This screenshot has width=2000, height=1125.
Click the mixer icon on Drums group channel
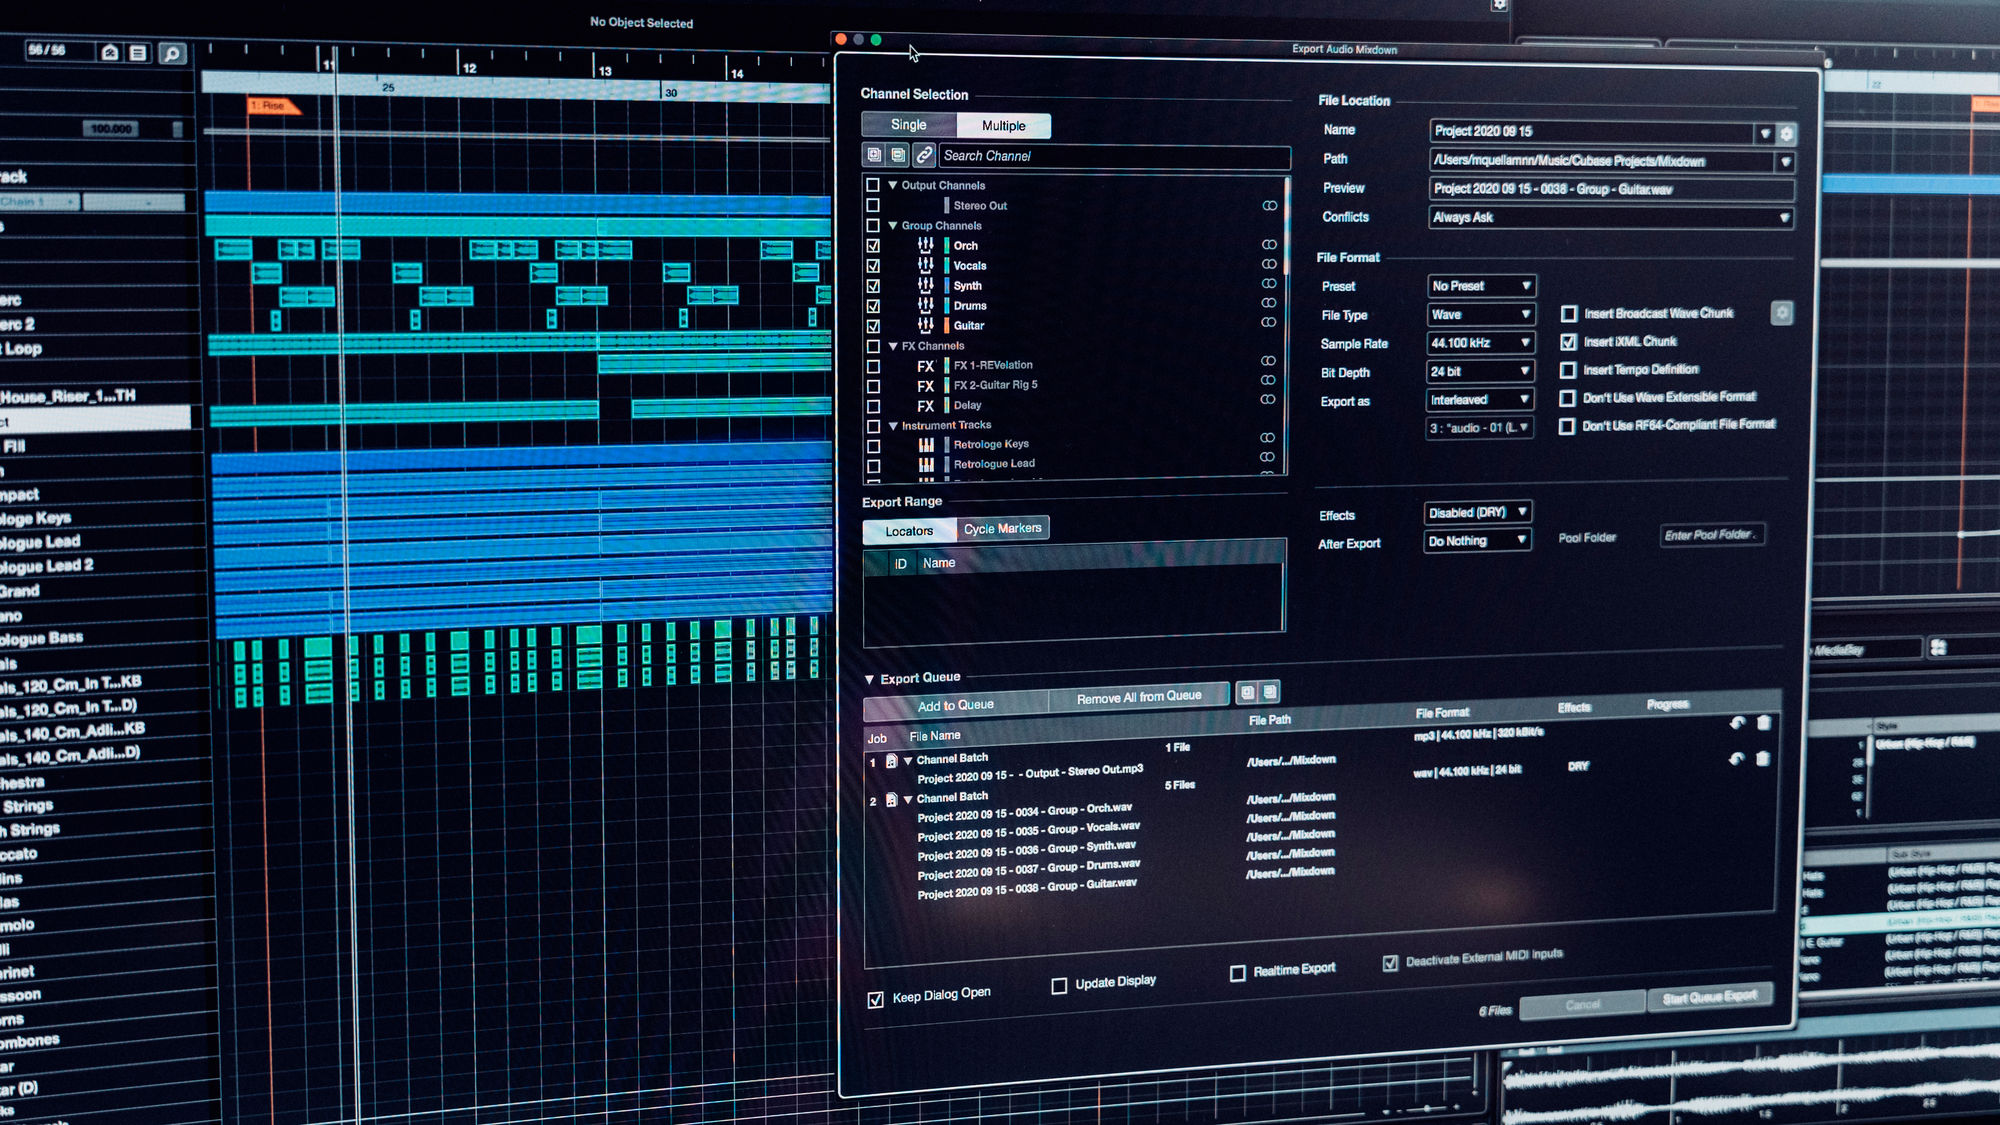[x=926, y=305]
